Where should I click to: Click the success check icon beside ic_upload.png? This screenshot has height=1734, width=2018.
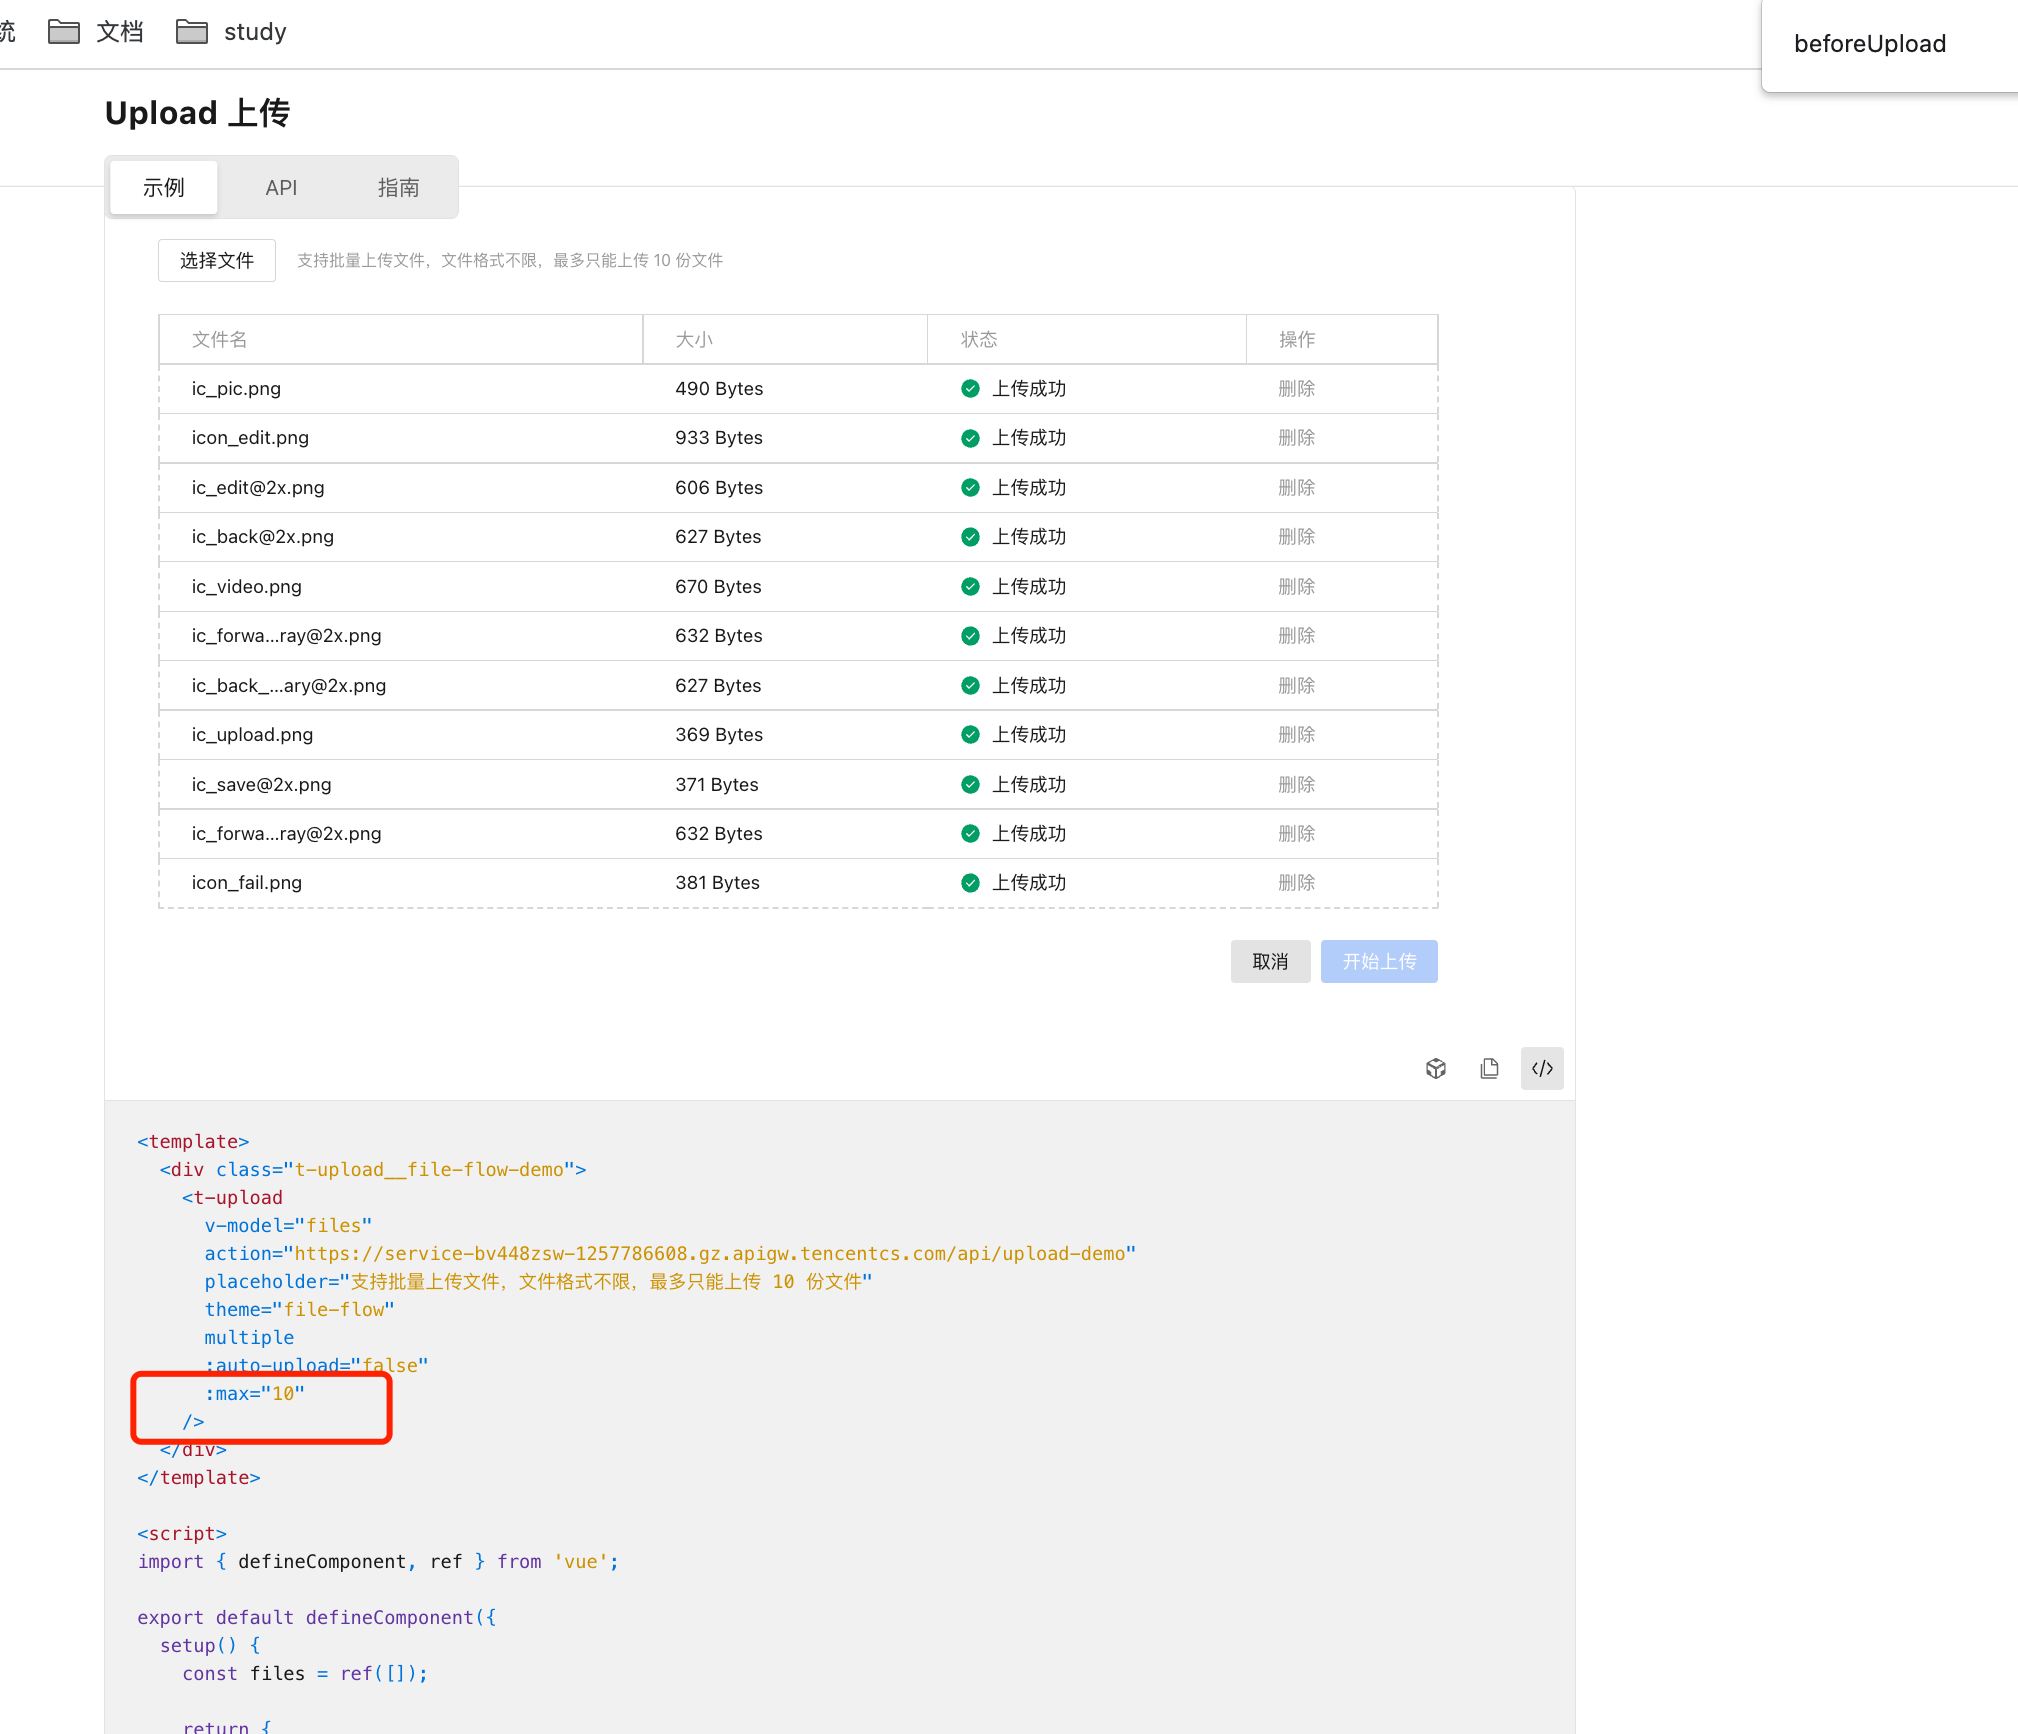coord(969,734)
